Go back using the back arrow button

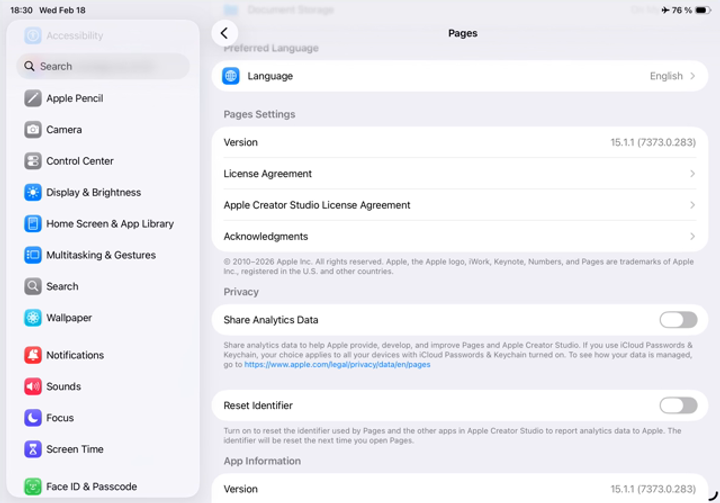click(225, 33)
